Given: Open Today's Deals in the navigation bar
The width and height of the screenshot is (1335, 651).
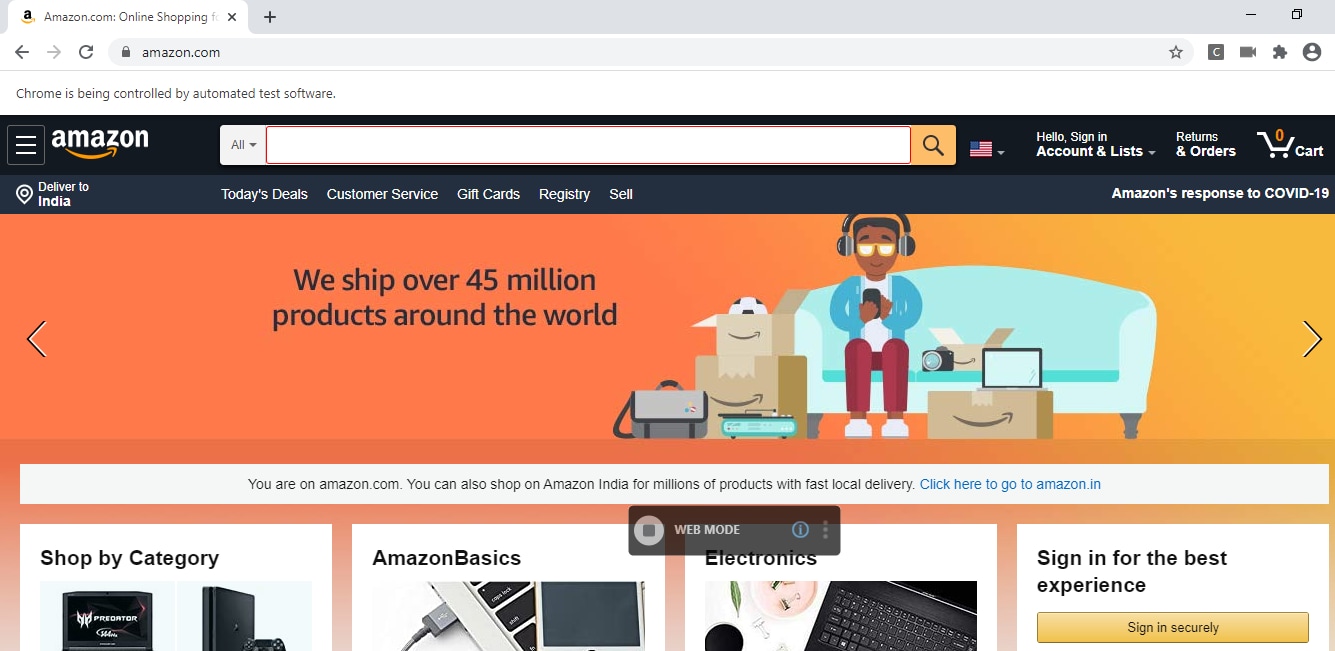Looking at the screenshot, I should point(264,194).
